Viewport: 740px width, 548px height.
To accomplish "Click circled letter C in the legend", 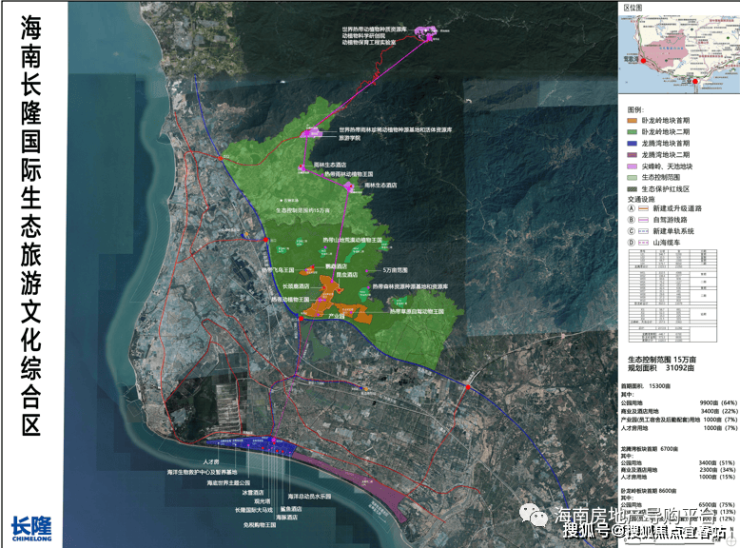I will click(x=631, y=231).
